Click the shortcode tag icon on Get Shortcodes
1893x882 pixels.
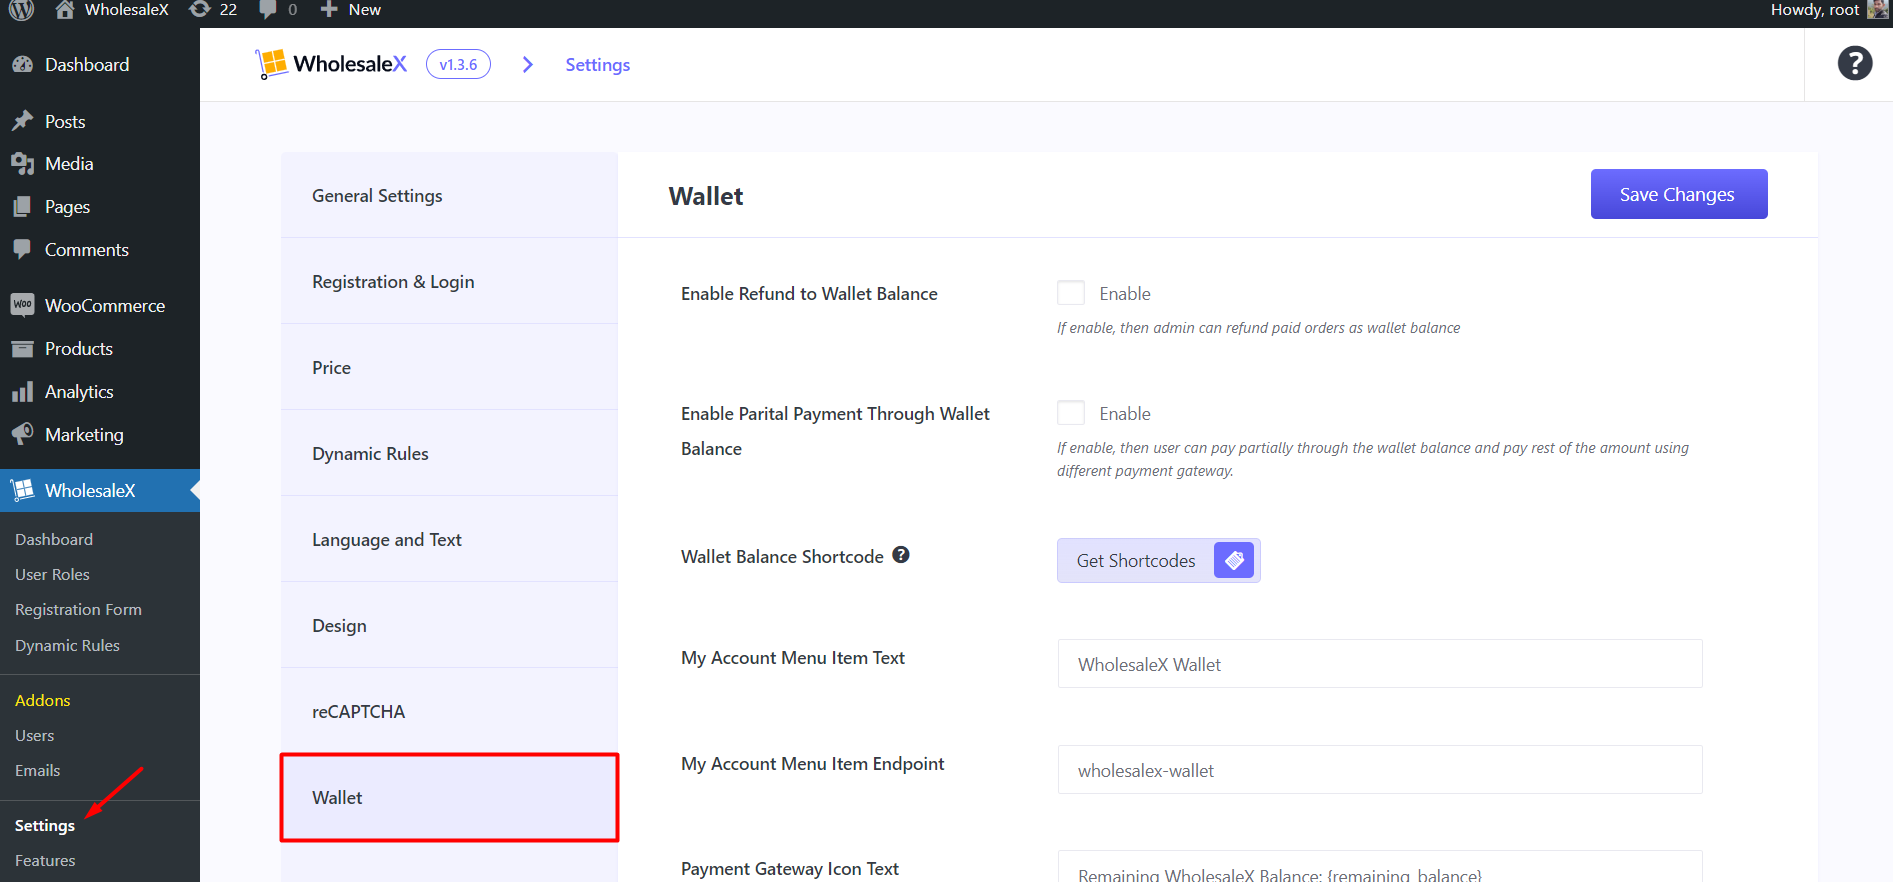pos(1234,560)
